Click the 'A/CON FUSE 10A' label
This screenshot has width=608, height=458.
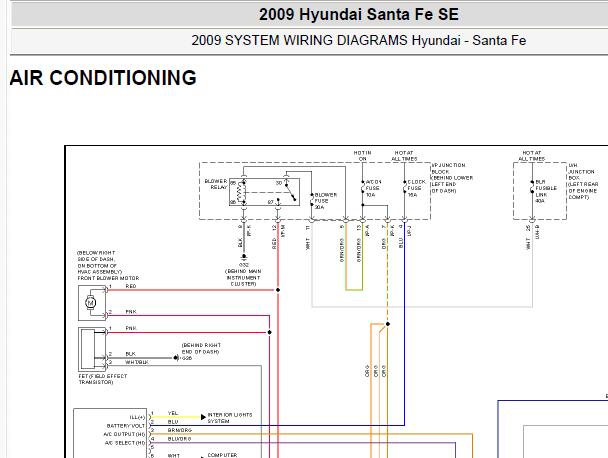(373, 188)
